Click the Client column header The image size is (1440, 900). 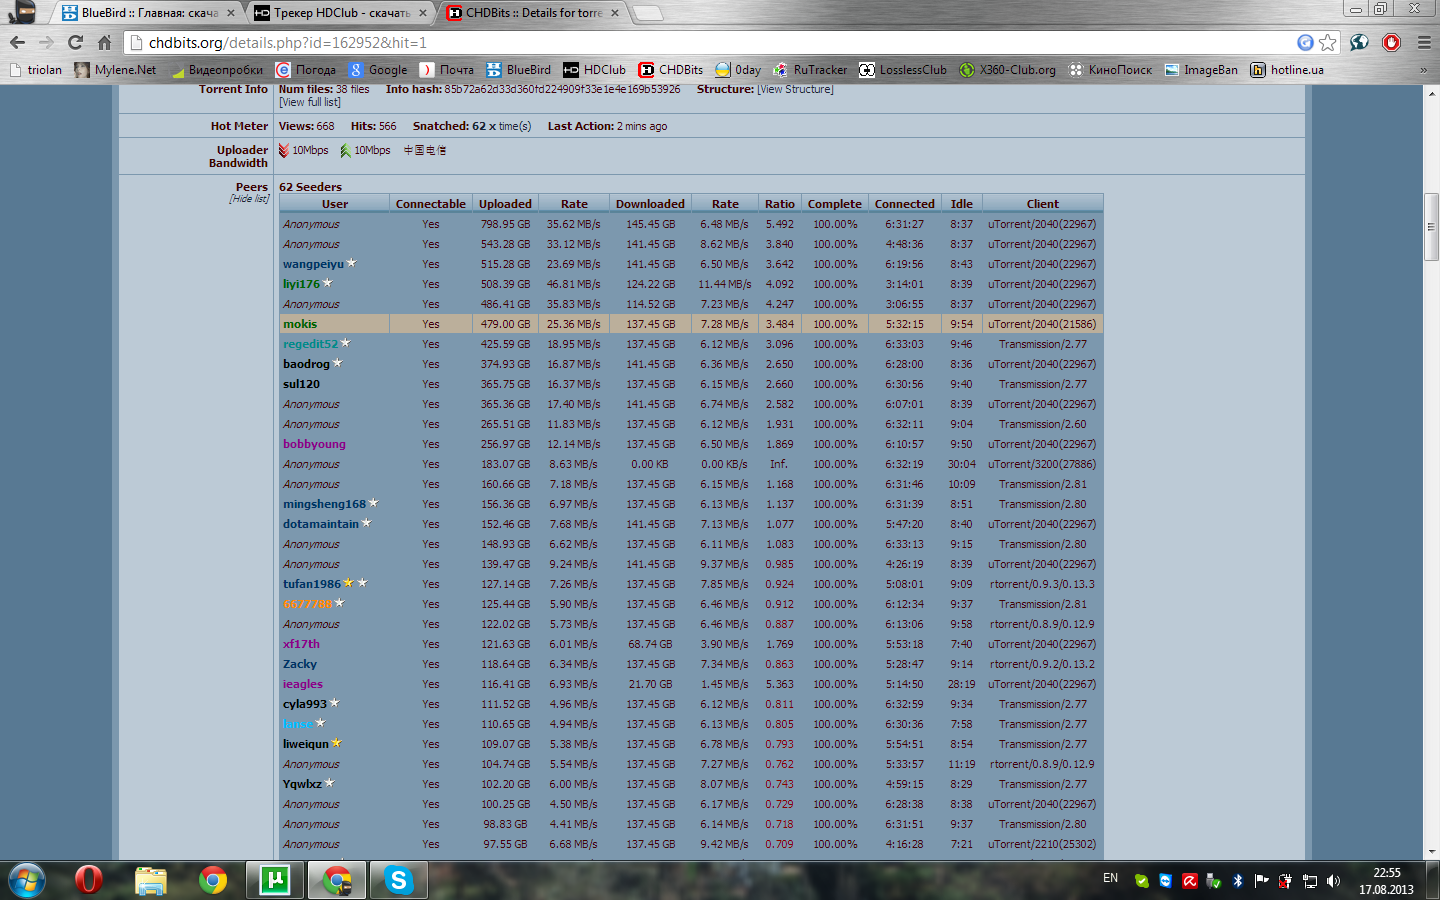click(1042, 203)
